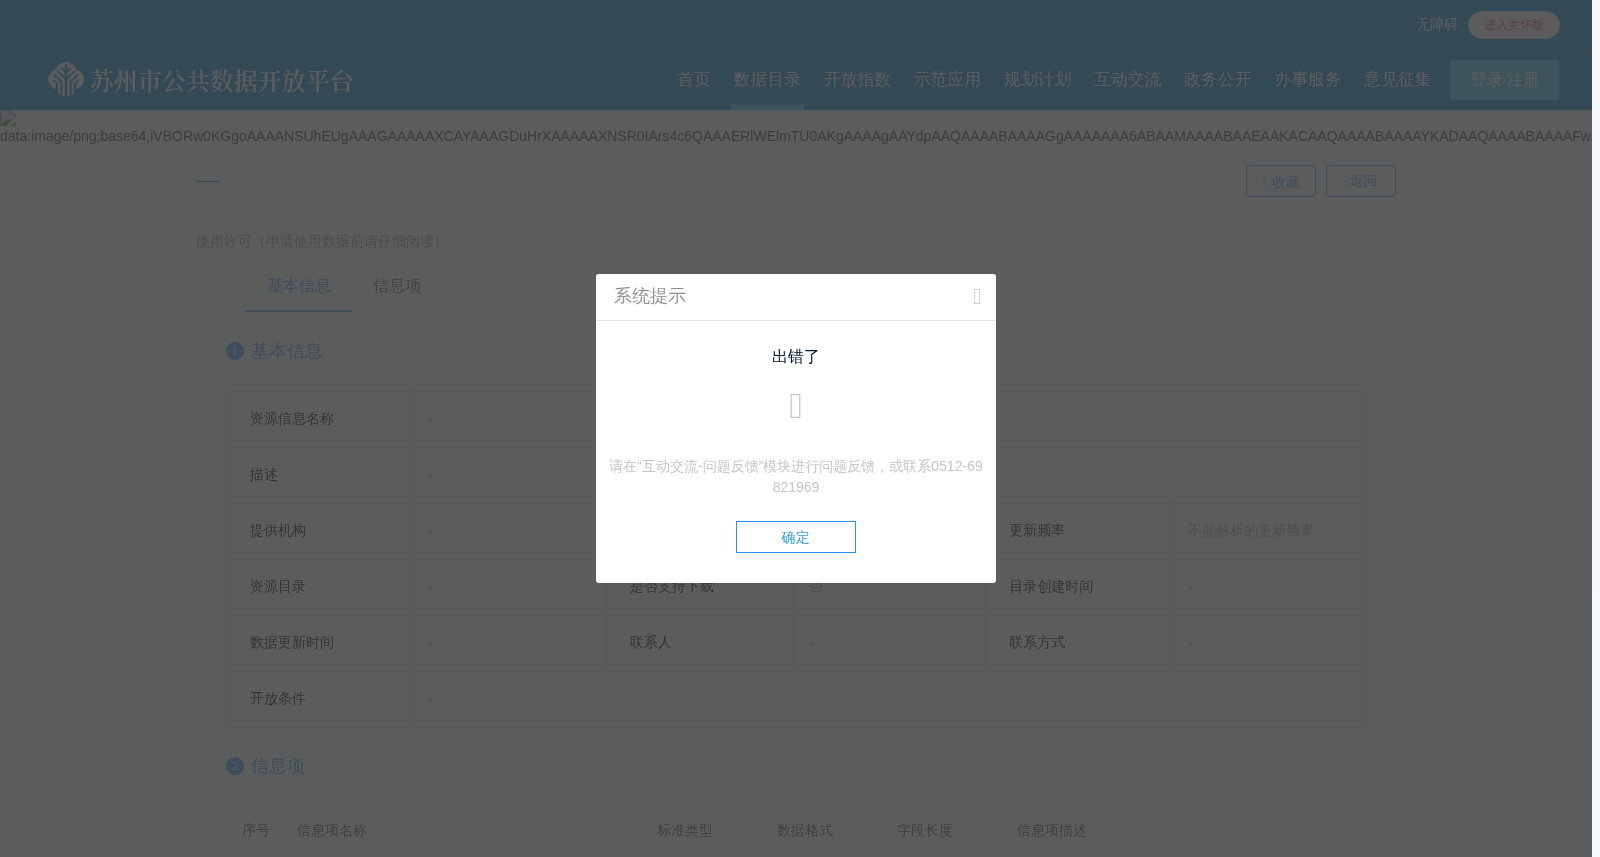Open the 开放指数 navigation item
Screen dimensions: 1600x857
(x=857, y=80)
